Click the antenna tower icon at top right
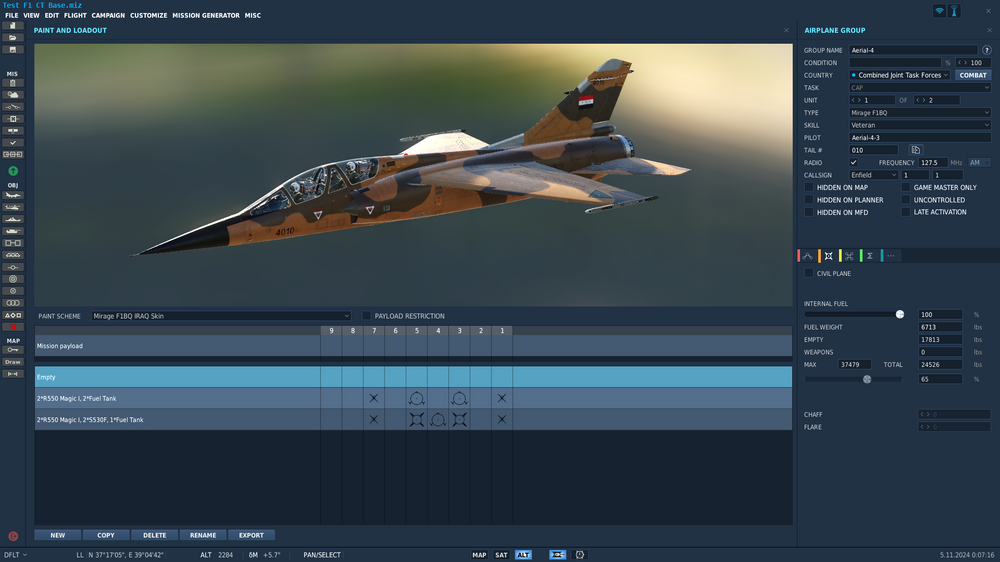1000x562 pixels. coord(955,11)
